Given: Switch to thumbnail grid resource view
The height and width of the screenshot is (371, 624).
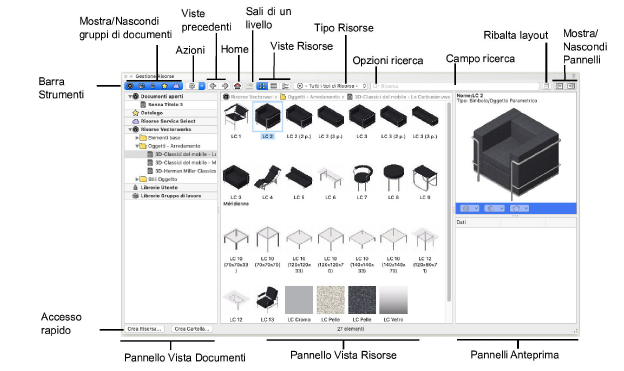Looking at the screenshot, I should point(262,86).
